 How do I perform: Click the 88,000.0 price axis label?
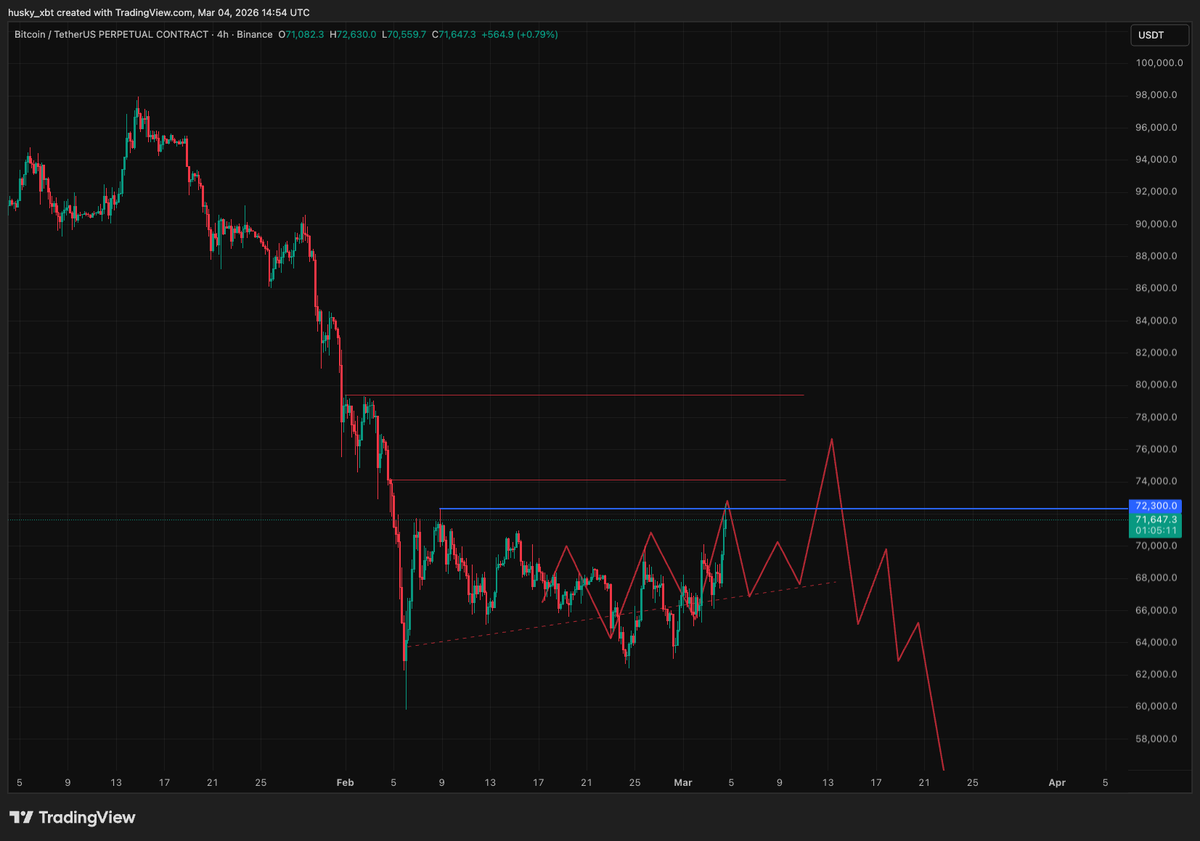point(1158,256)
